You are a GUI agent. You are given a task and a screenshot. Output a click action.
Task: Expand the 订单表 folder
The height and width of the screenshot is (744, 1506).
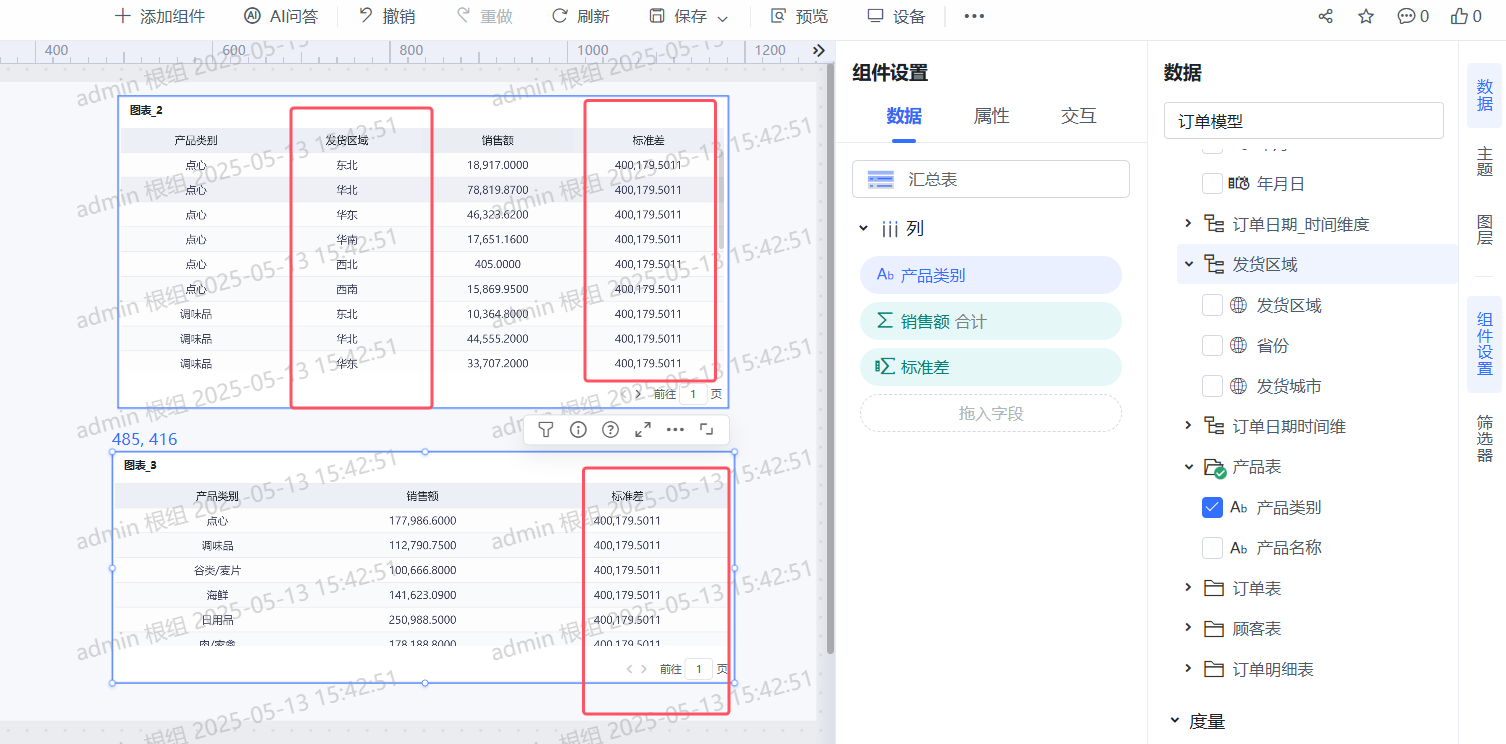1188,588
